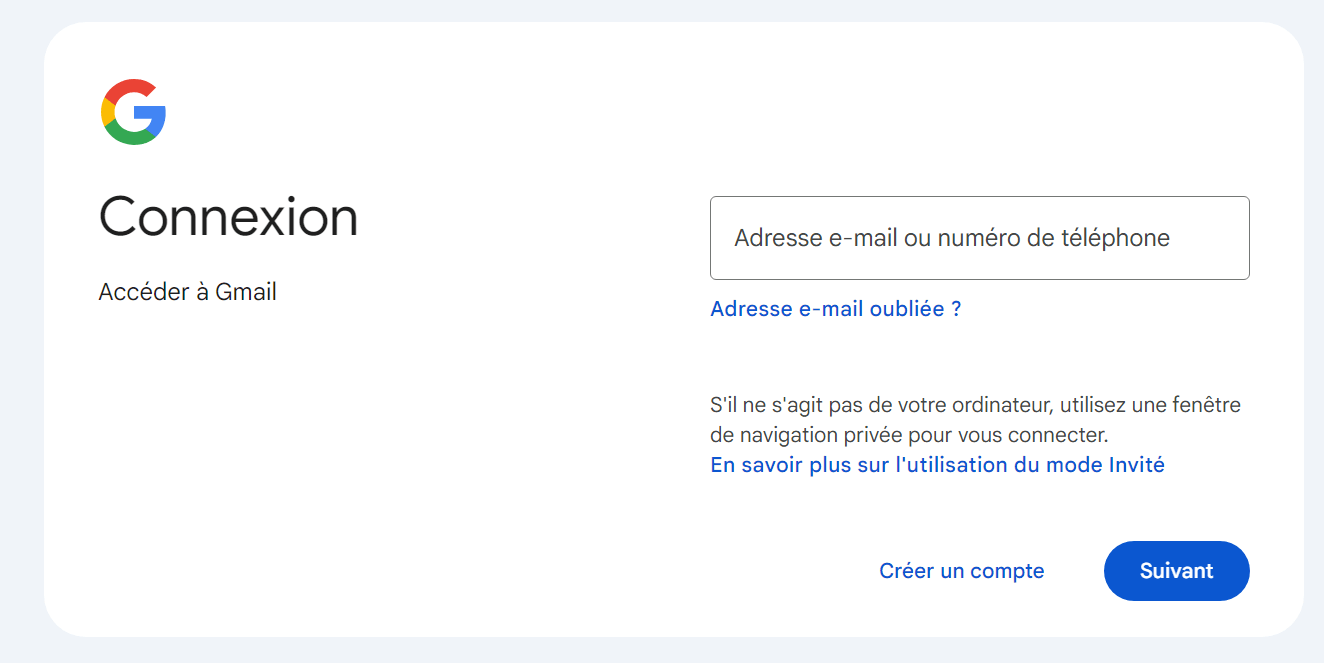Select the Connexion heading text
Screen dimensions: 1324x663
tap(228, 216)
